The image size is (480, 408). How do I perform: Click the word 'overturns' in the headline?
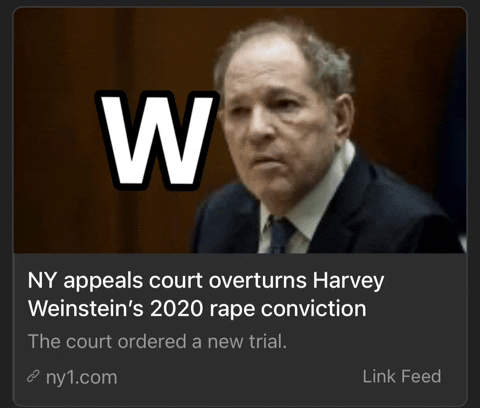[257, 281]
